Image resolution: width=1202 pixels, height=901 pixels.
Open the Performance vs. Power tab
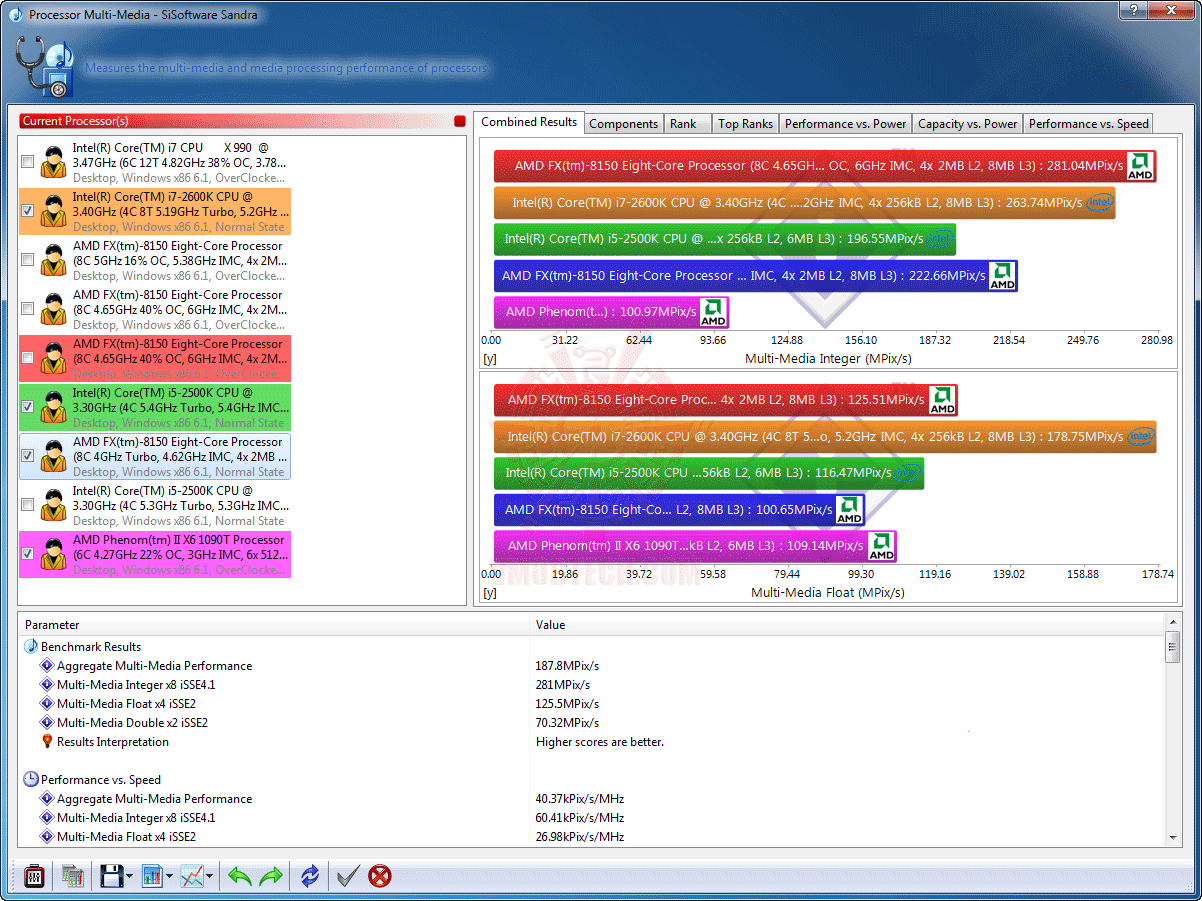[845, 124]
